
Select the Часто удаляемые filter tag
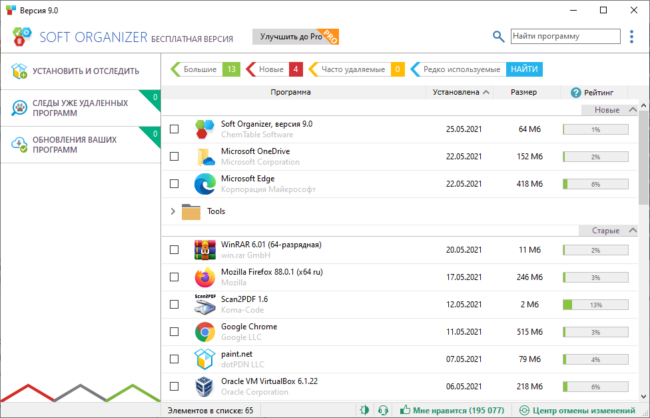pos(357,69)
